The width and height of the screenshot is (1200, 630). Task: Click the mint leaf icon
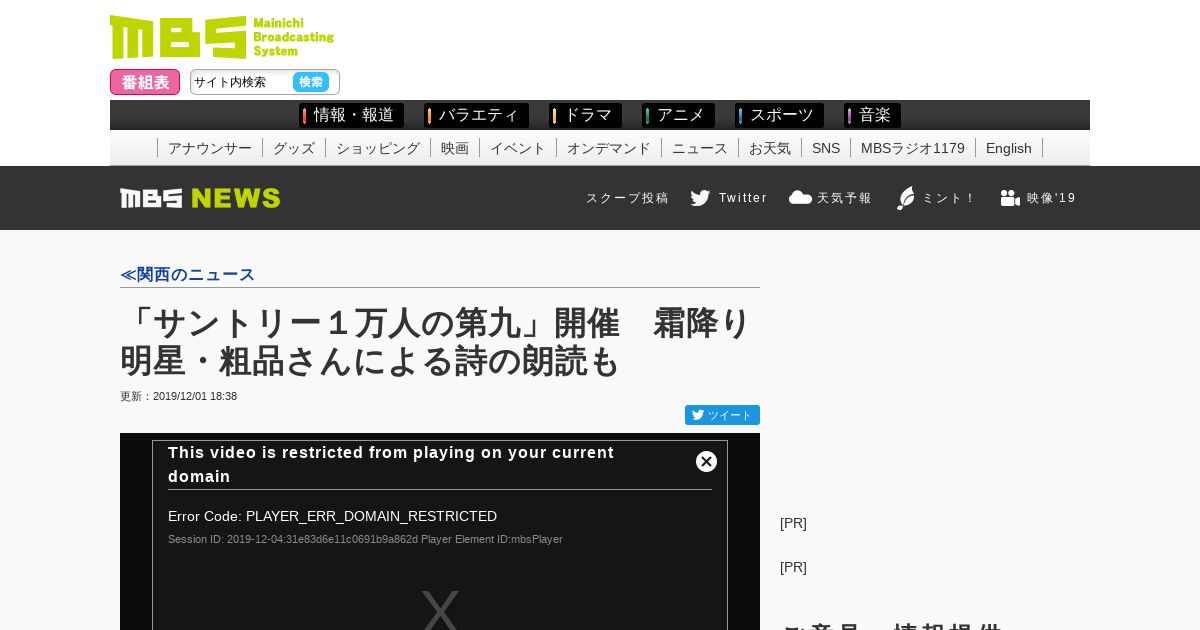pyautogui.click(x=906, y=198)
